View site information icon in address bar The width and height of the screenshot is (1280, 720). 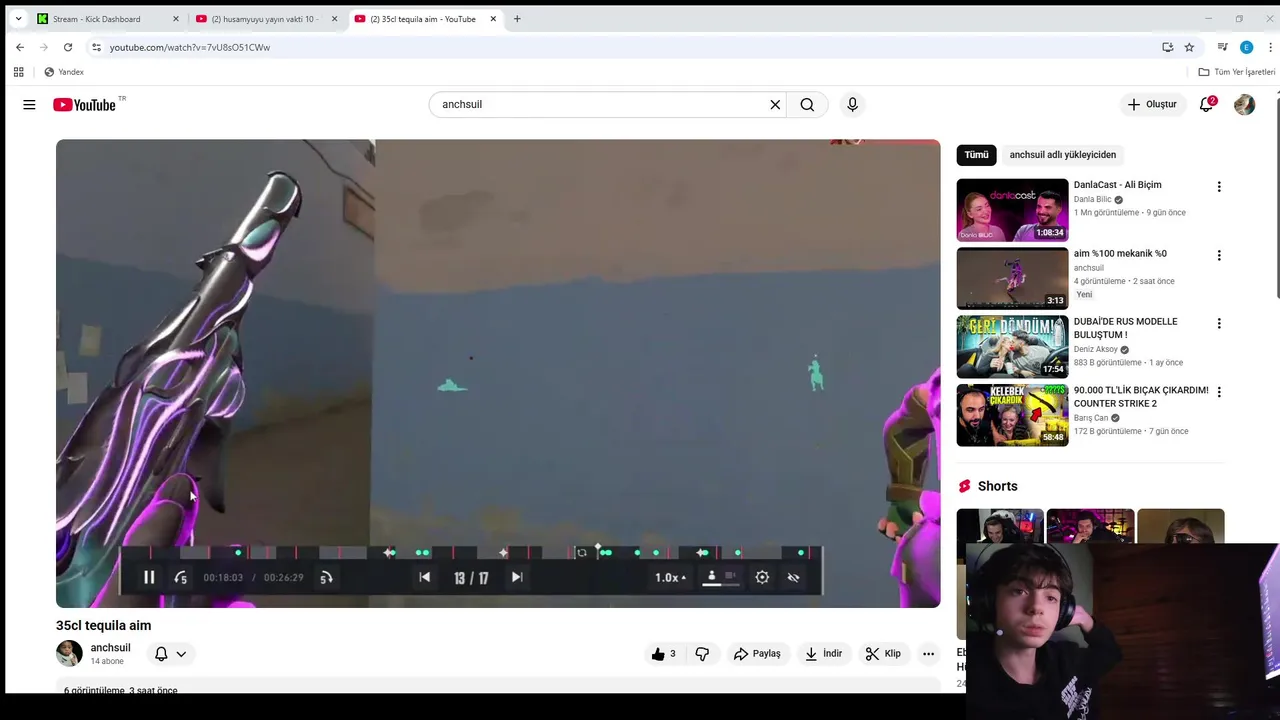coord(96,47)
